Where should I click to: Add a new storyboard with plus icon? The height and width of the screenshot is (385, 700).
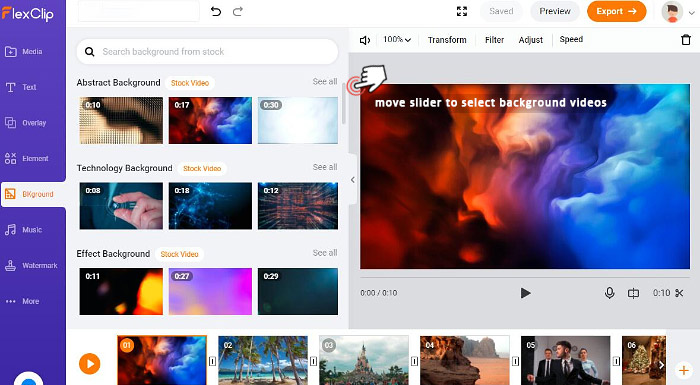[683, 370]
